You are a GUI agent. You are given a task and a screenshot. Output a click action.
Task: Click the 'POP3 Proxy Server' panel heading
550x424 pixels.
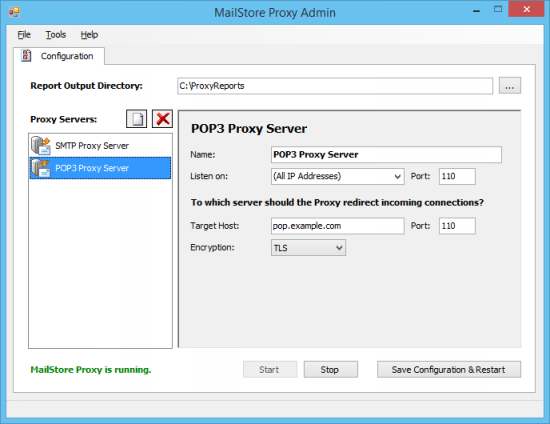coord(249,129)
